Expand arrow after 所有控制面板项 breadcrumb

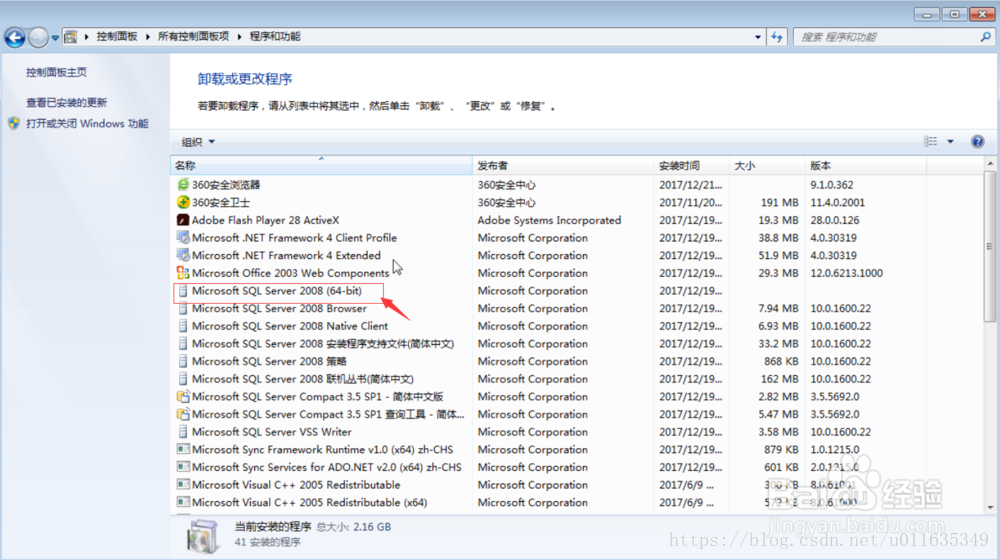coord(239,37)
